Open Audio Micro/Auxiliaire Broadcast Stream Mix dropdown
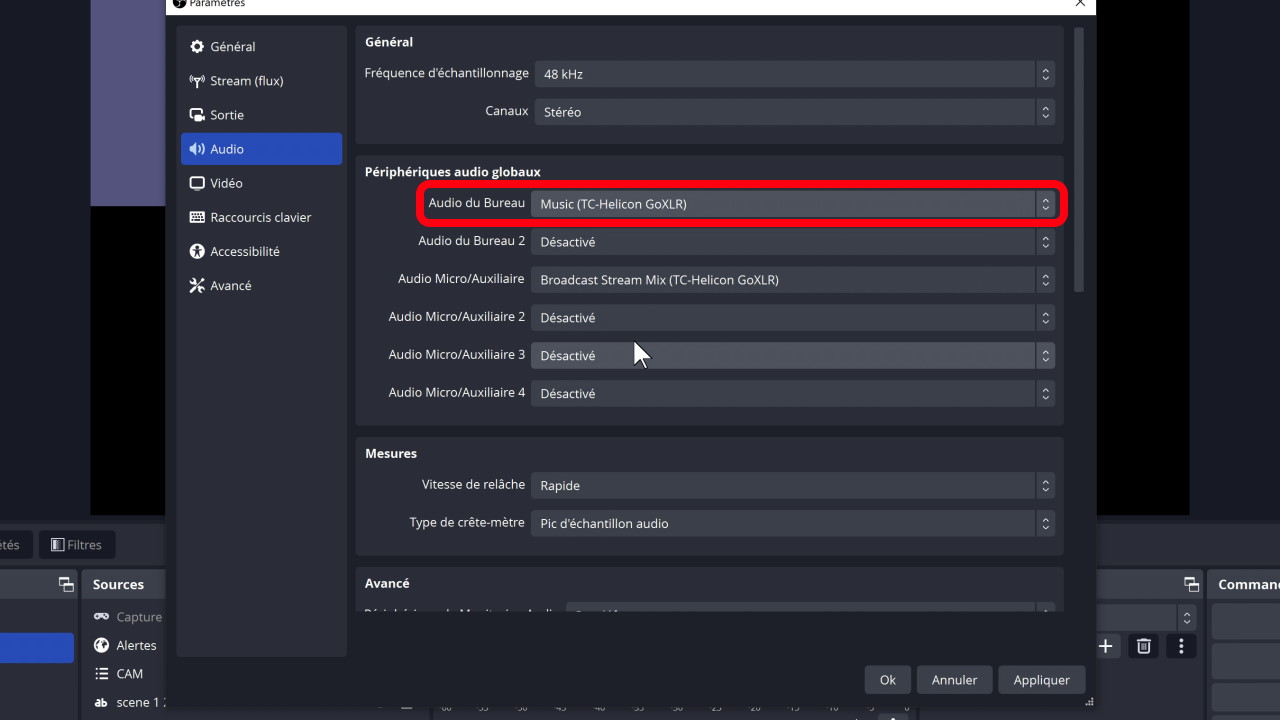Screen dimensions: 1280x720 [x=793, y=280]
